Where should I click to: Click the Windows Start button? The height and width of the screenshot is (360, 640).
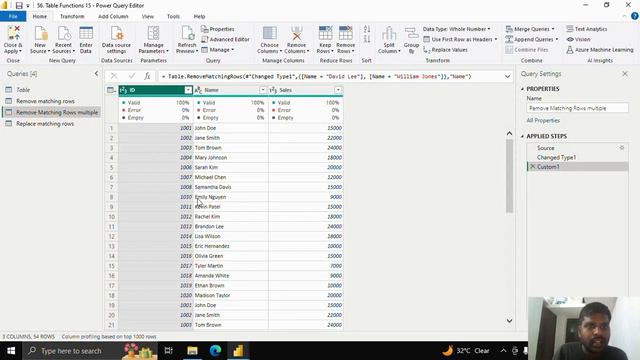[x=11, y=351]
